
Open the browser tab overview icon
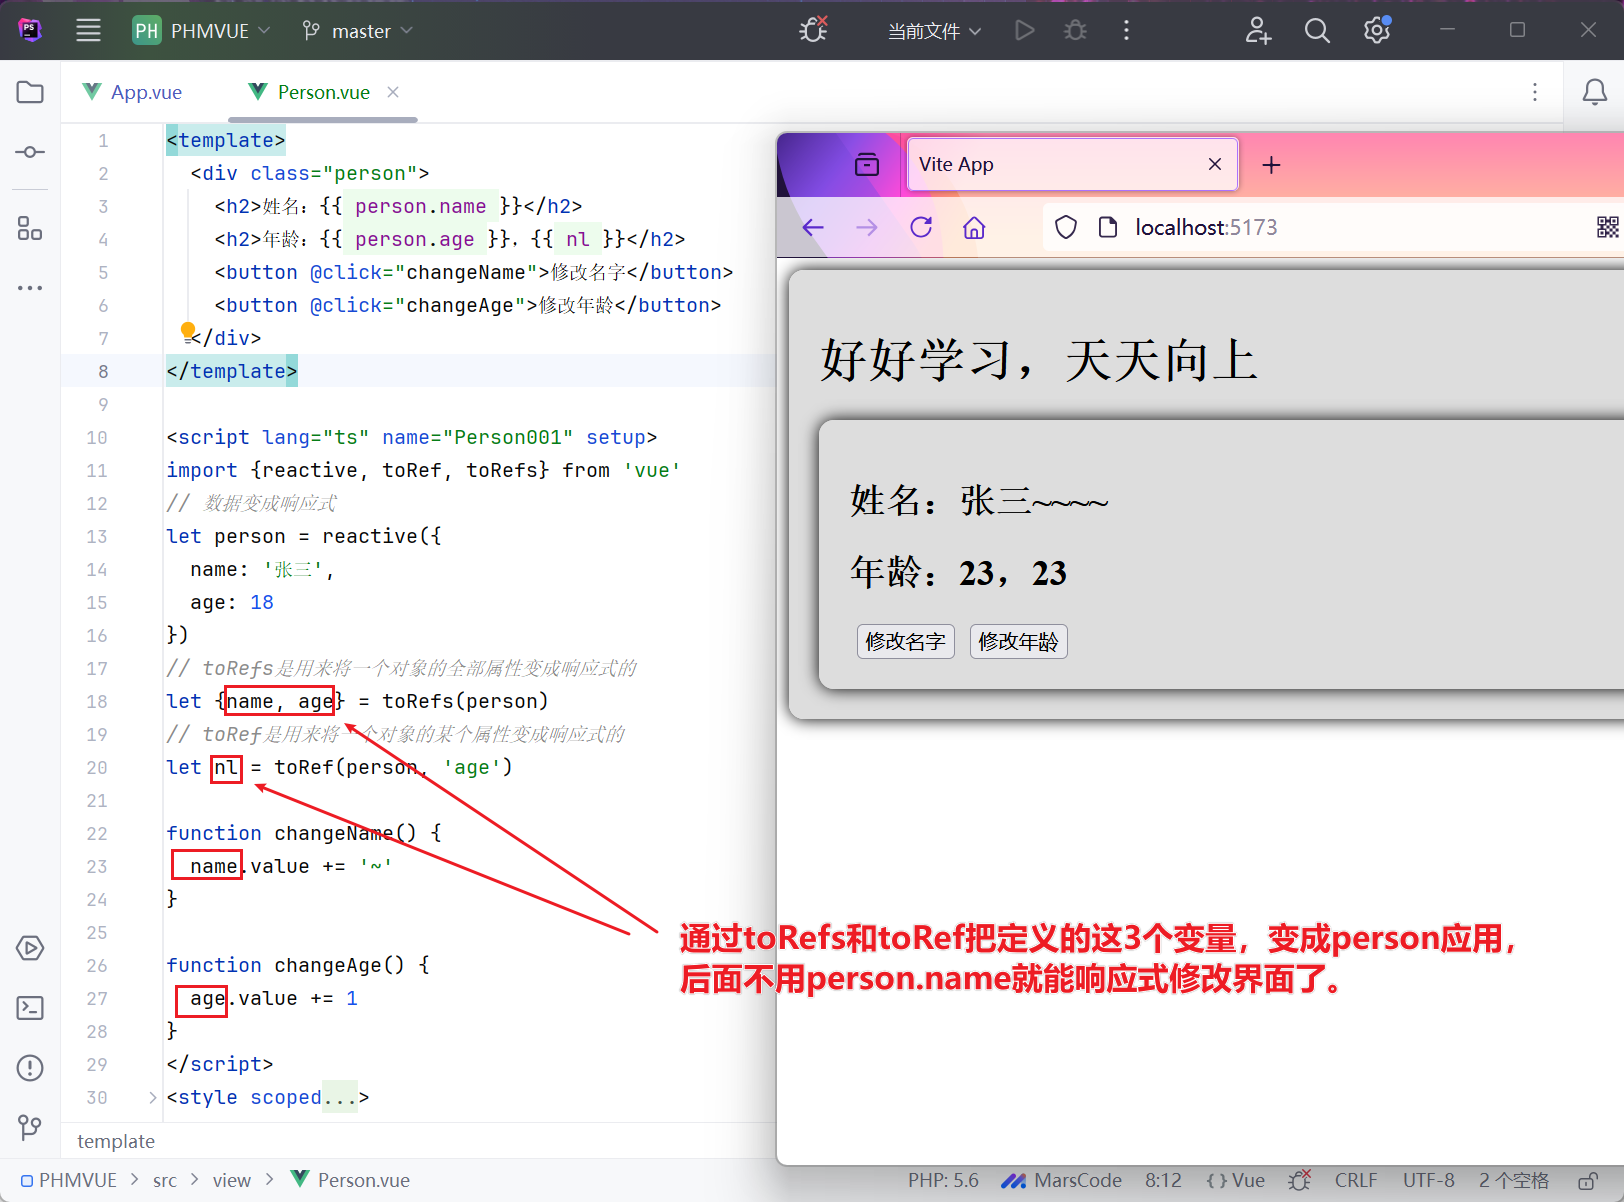(867, 164)
